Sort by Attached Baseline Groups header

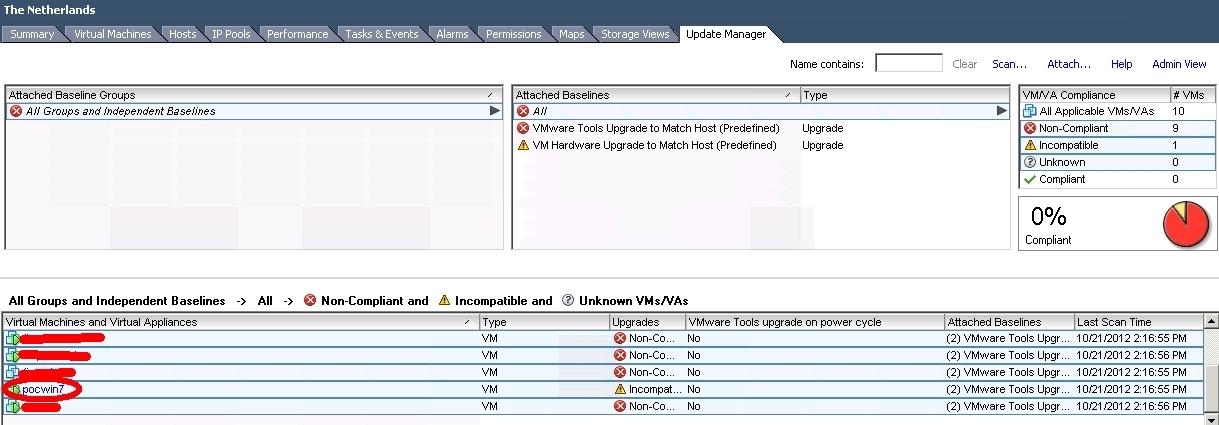coord(254,95)
